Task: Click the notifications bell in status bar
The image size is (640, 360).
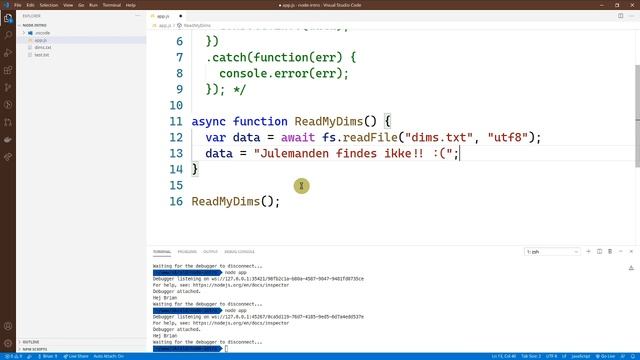Action: (x=633, y=356)
